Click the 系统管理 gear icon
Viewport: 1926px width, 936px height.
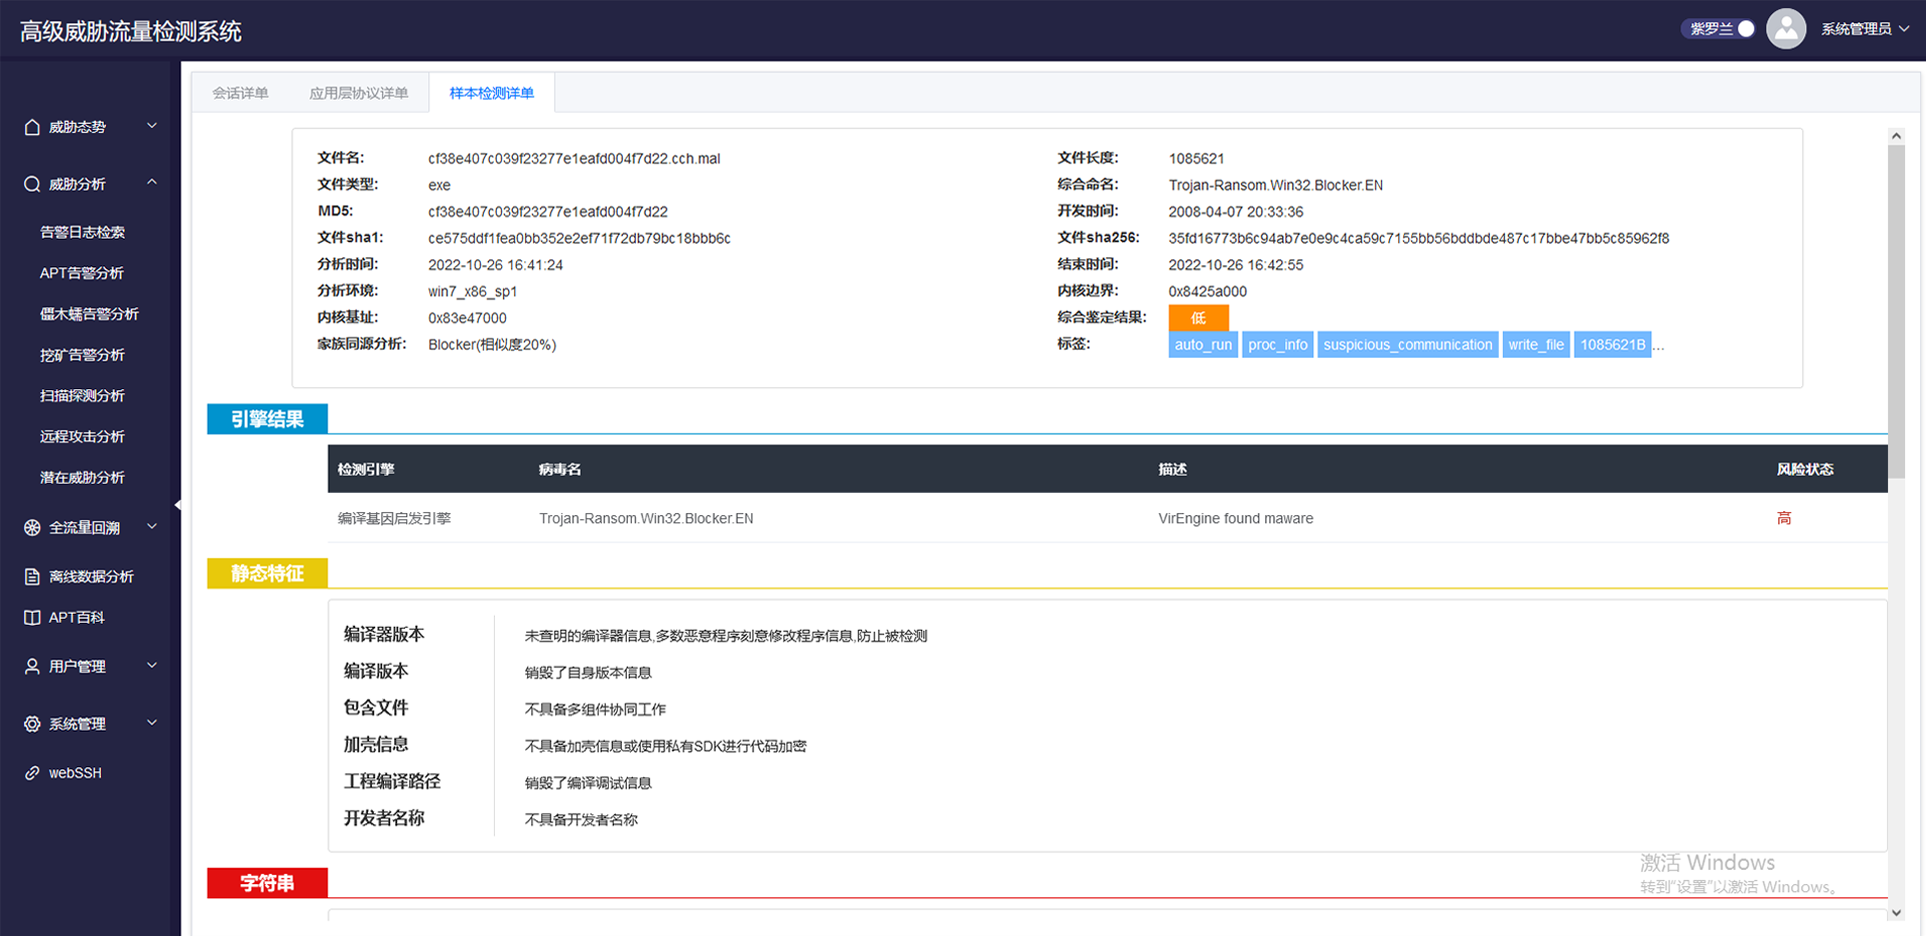tap(32, 723)
